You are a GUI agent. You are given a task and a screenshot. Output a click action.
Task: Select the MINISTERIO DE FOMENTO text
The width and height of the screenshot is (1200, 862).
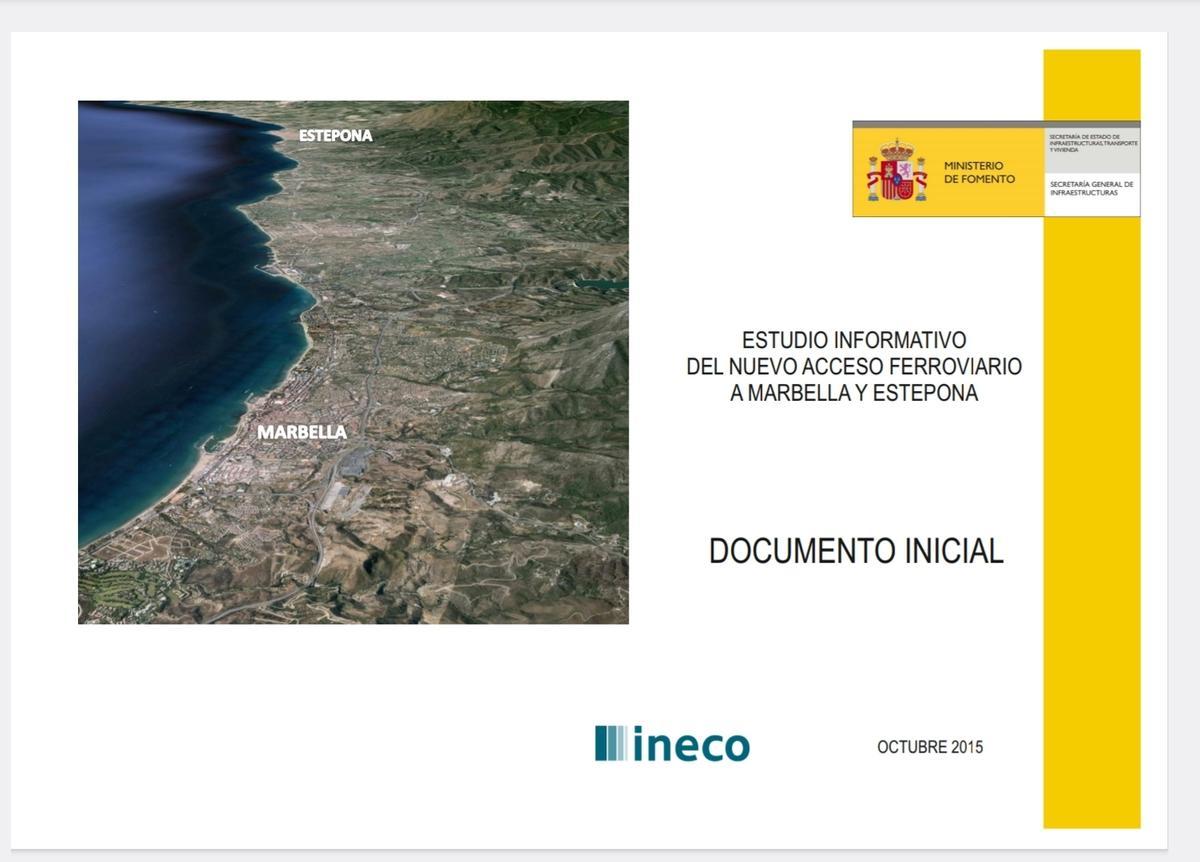point(978,172)
